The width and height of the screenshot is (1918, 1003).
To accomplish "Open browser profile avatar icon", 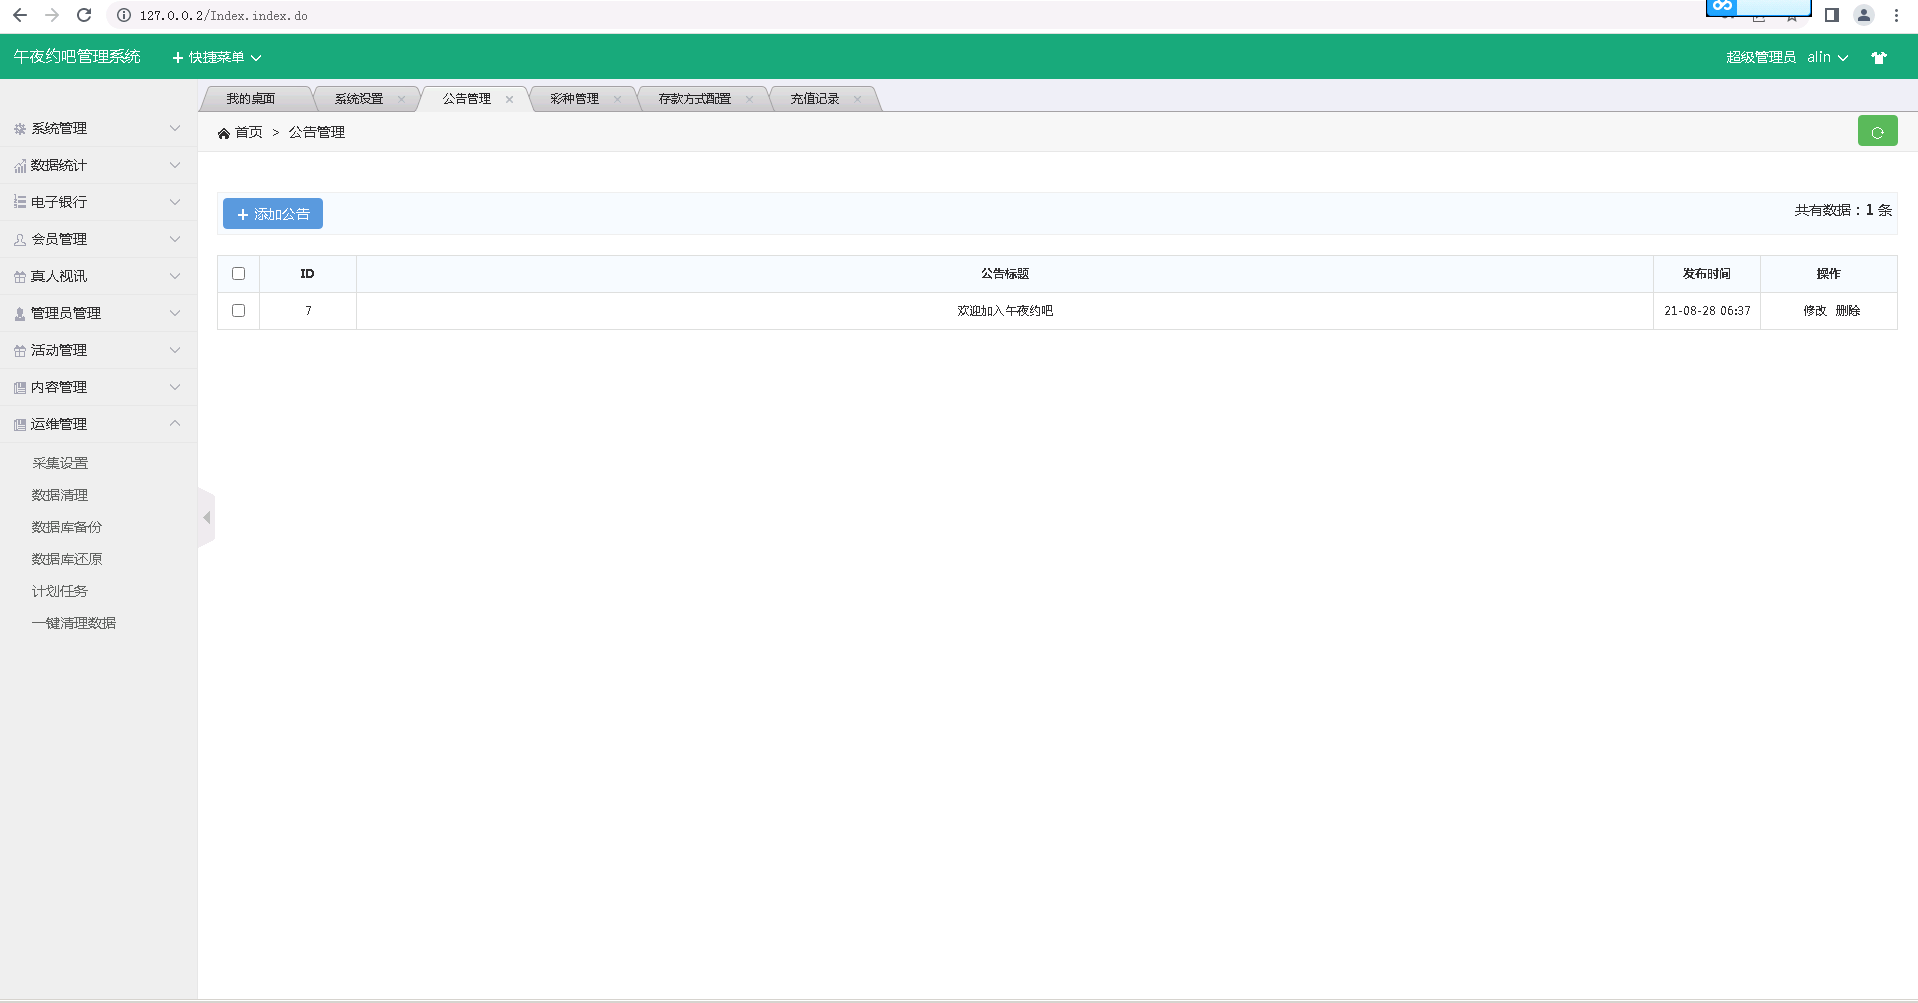I will point(1863,15).
